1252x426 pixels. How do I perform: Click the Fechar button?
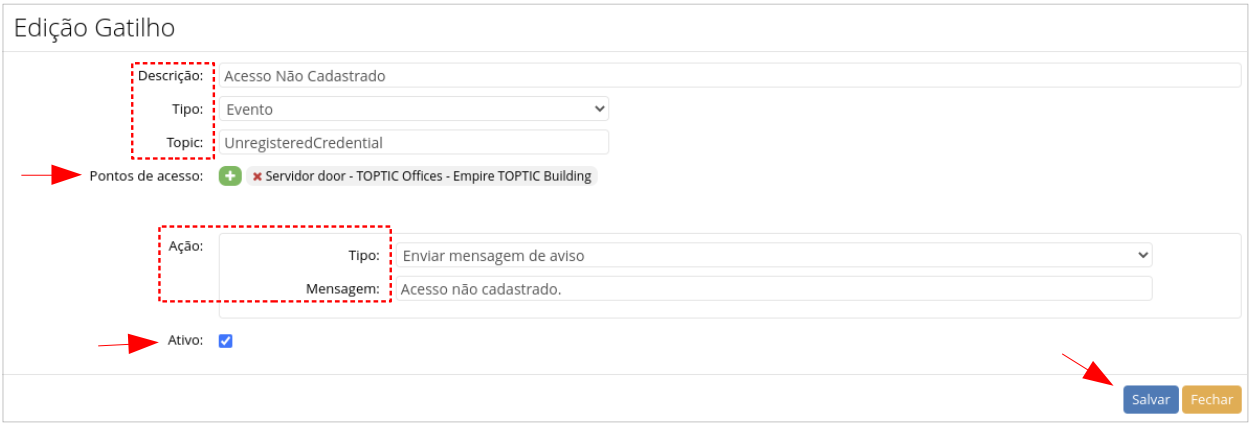(1211, 399)
